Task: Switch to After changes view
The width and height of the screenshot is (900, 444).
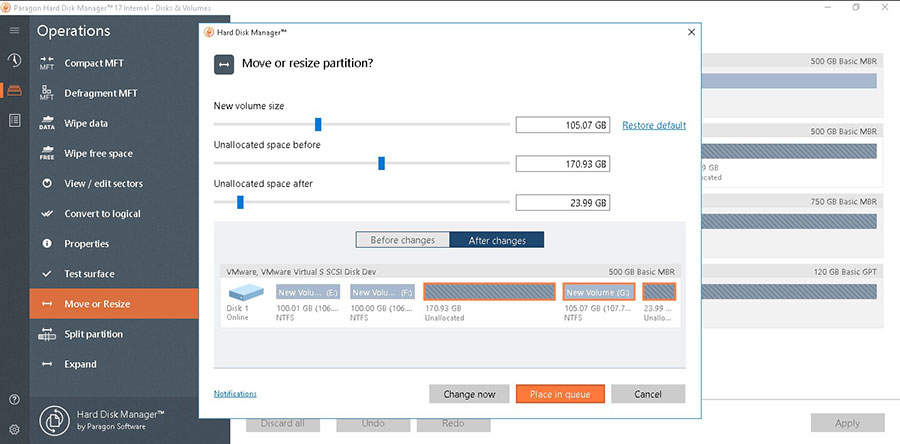Action: pyautogui.click(x=497, y=240)
